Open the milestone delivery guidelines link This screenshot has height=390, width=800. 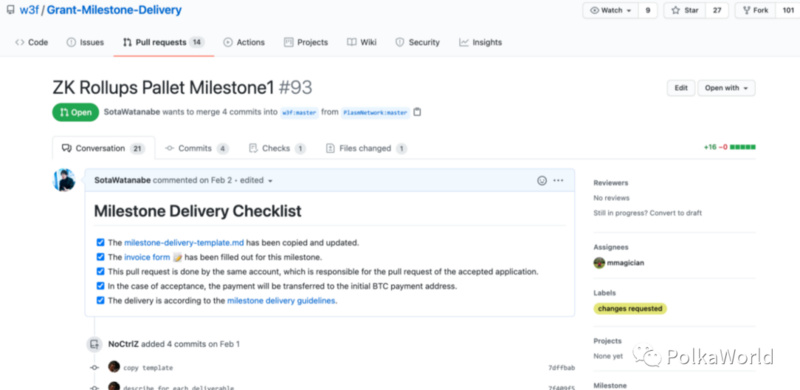281,301
